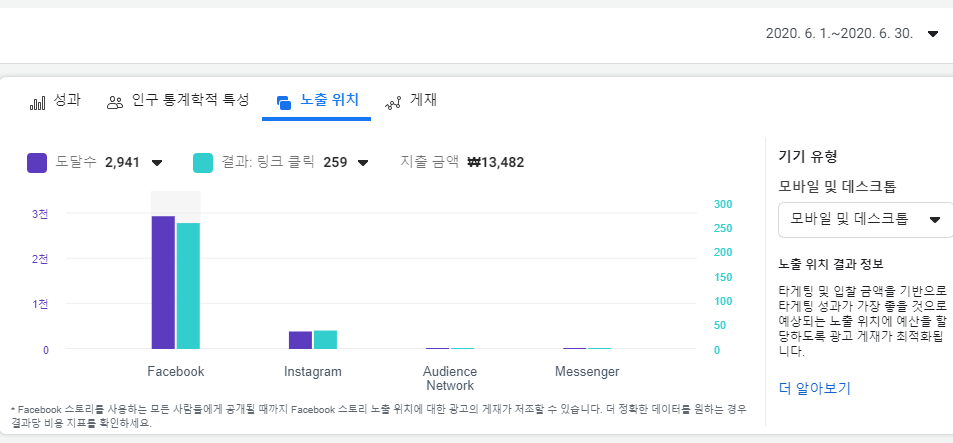Screen dimensions: 953x443
Task: Click the 더 알아보기 link
Action: click(x=814, y=388)
